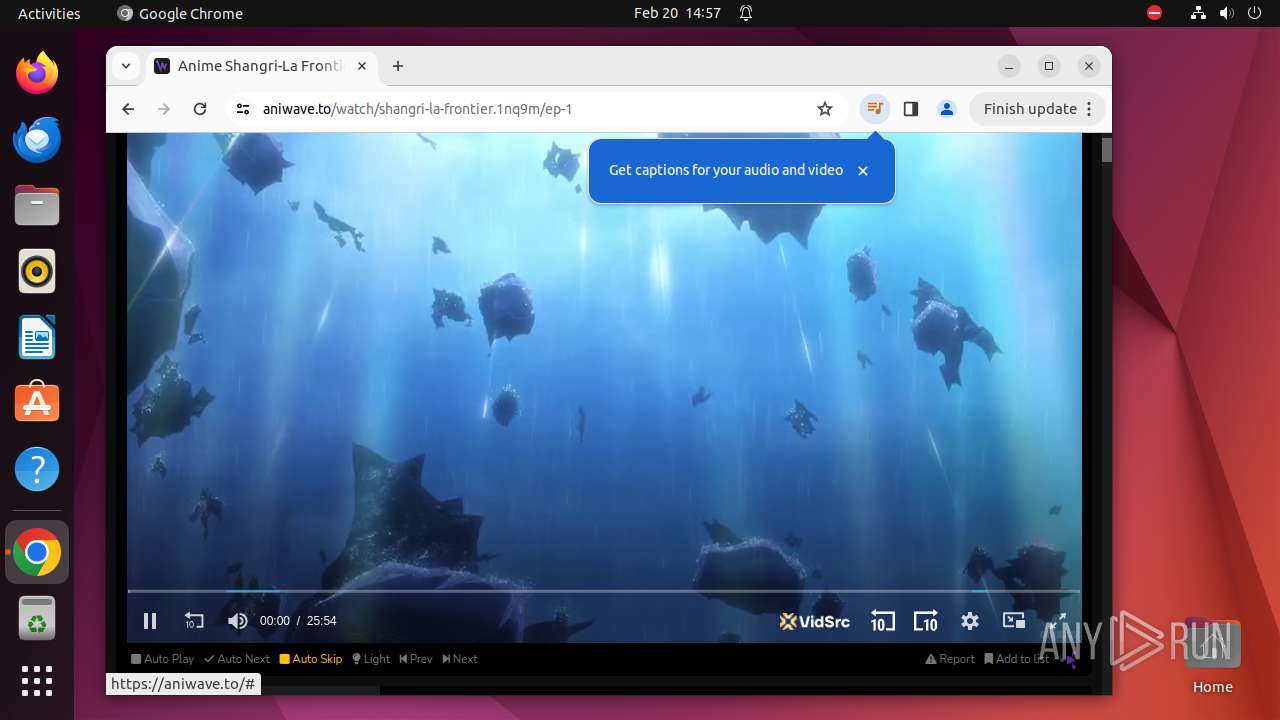Open the tab search dropdown
1280x720 pixels.
[125, 66]
